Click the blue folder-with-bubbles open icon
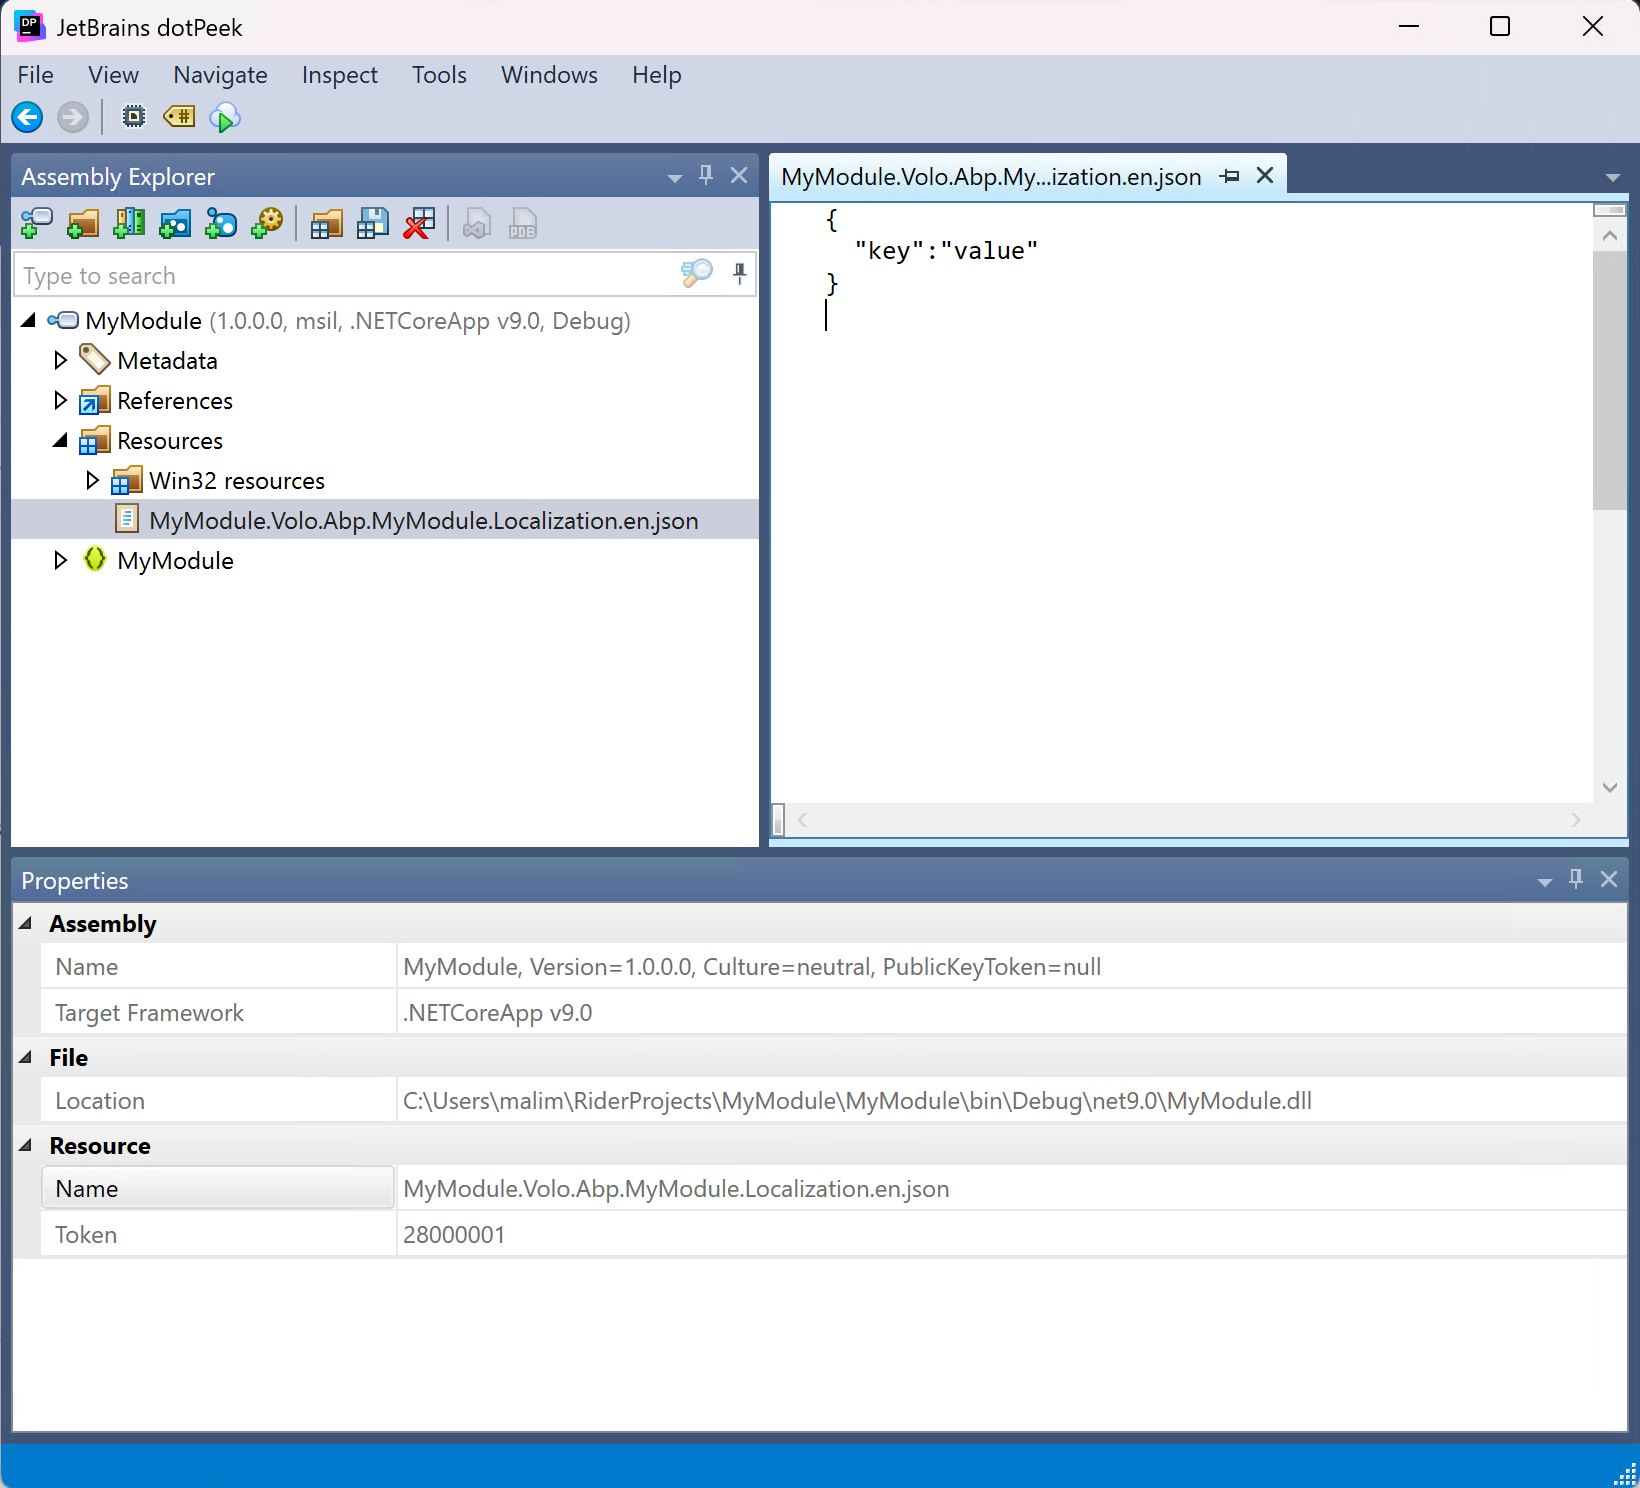1640x1488 pixels. [x=175, y=223]
